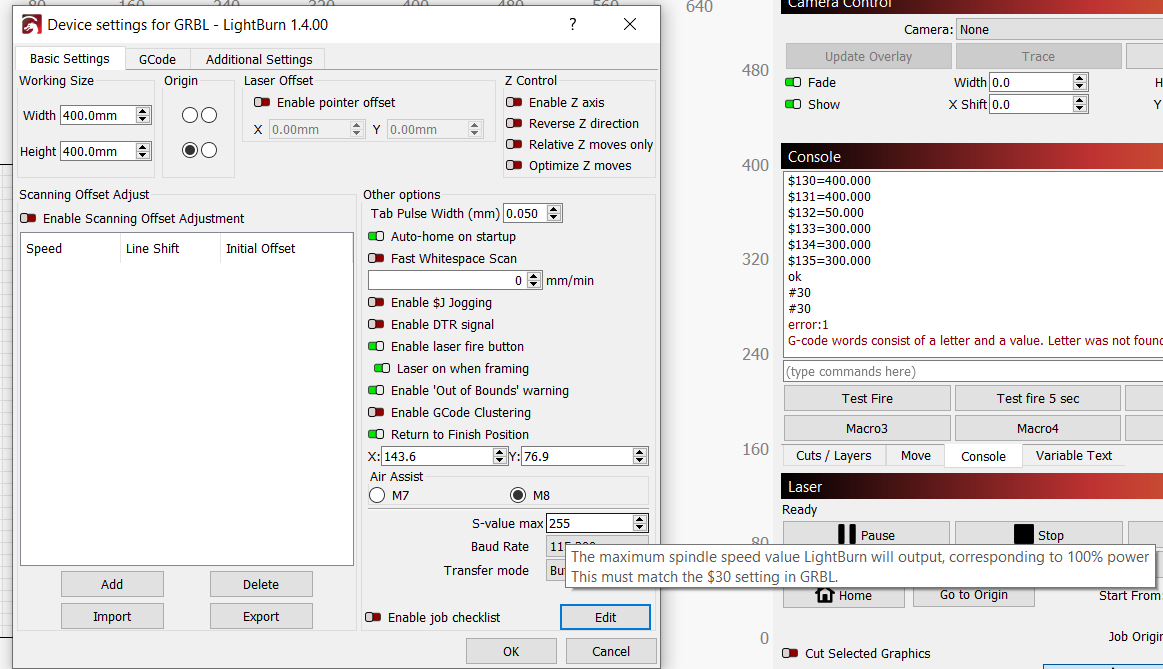Select top-right origin radio button

click(x=209, y=115)
